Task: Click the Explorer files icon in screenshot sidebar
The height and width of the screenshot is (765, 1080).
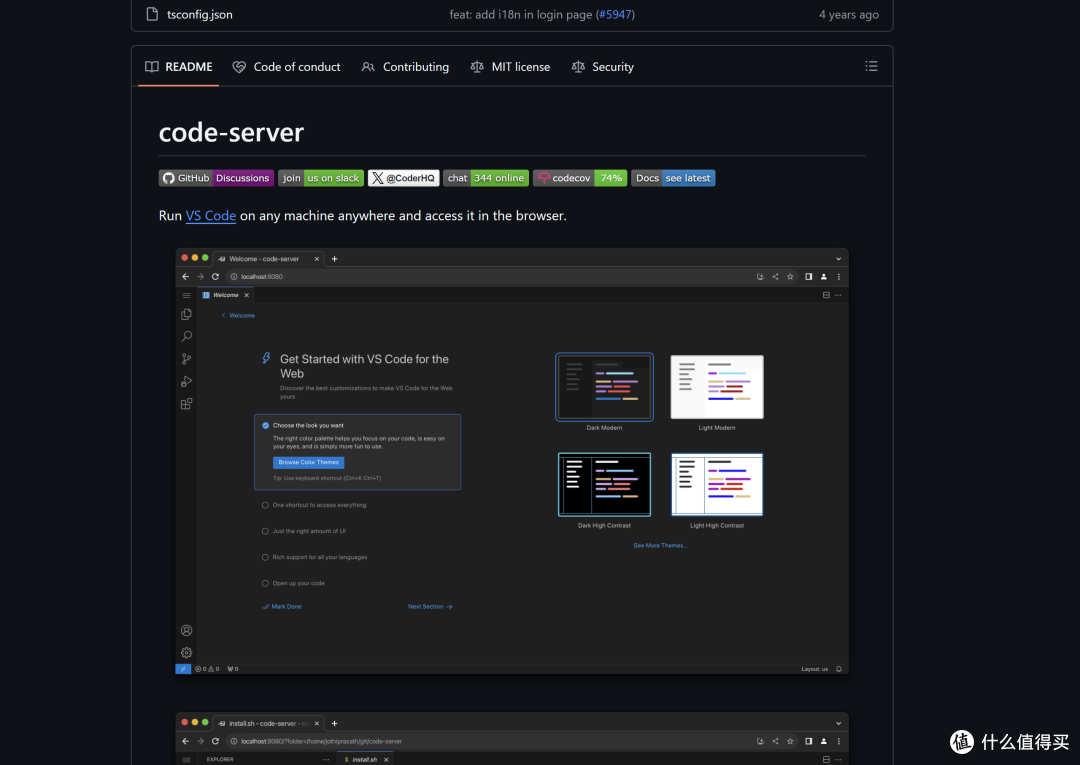Action: (187, 314)
